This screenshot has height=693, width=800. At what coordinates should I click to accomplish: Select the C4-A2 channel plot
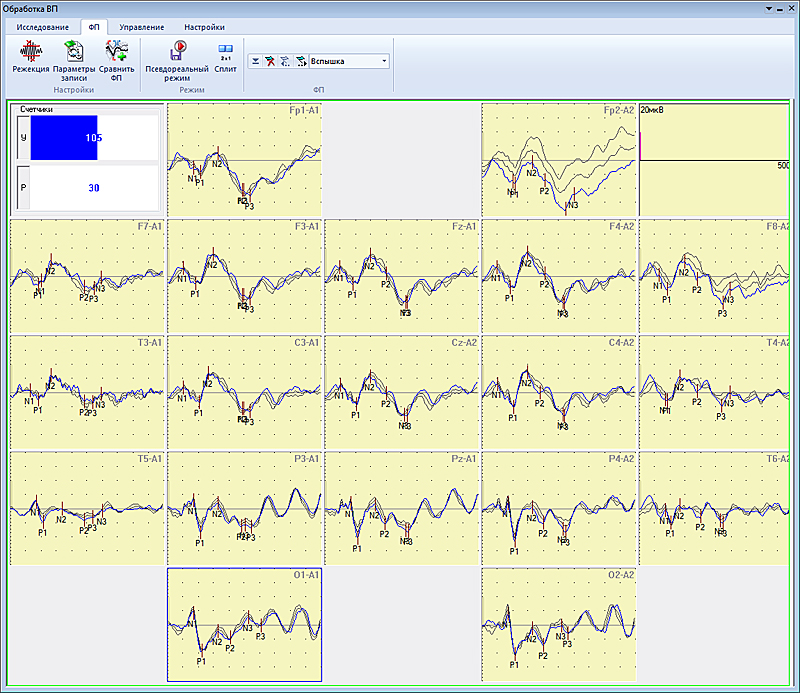click(x=559, y=393)
